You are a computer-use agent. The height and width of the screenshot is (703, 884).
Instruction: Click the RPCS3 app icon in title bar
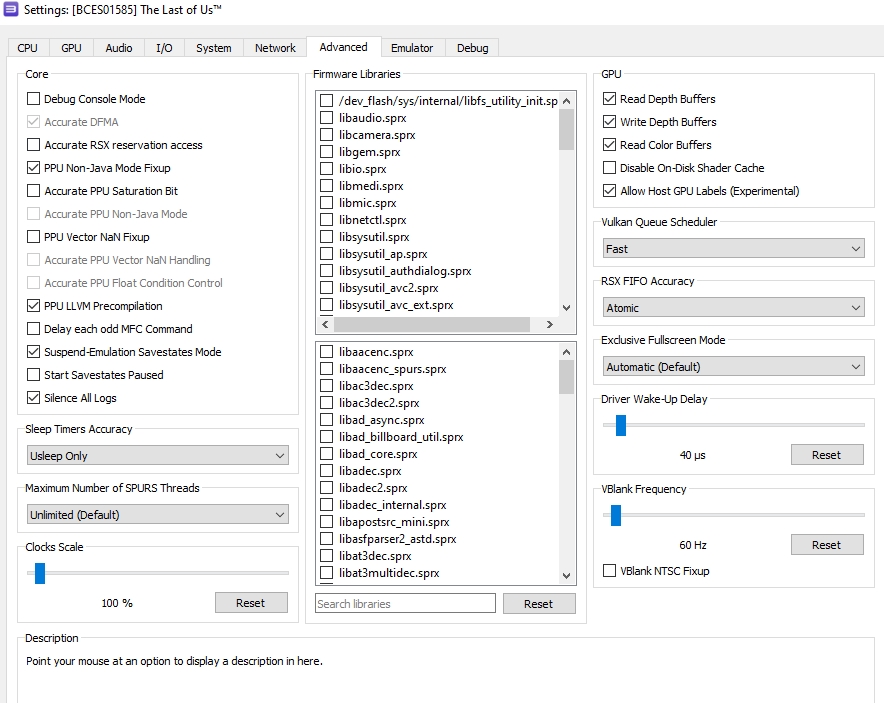11,10
